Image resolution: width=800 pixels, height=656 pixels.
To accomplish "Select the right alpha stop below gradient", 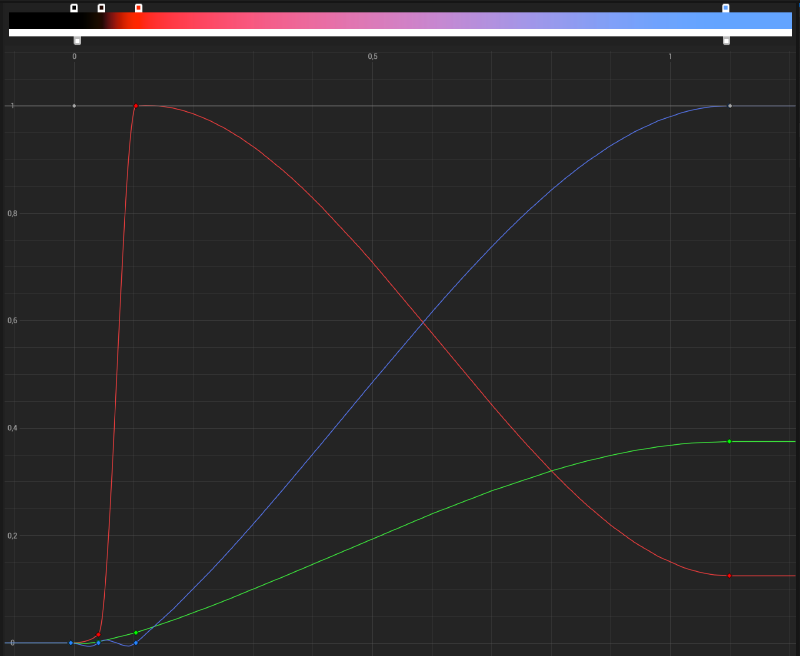I will [x=726, y=41].
